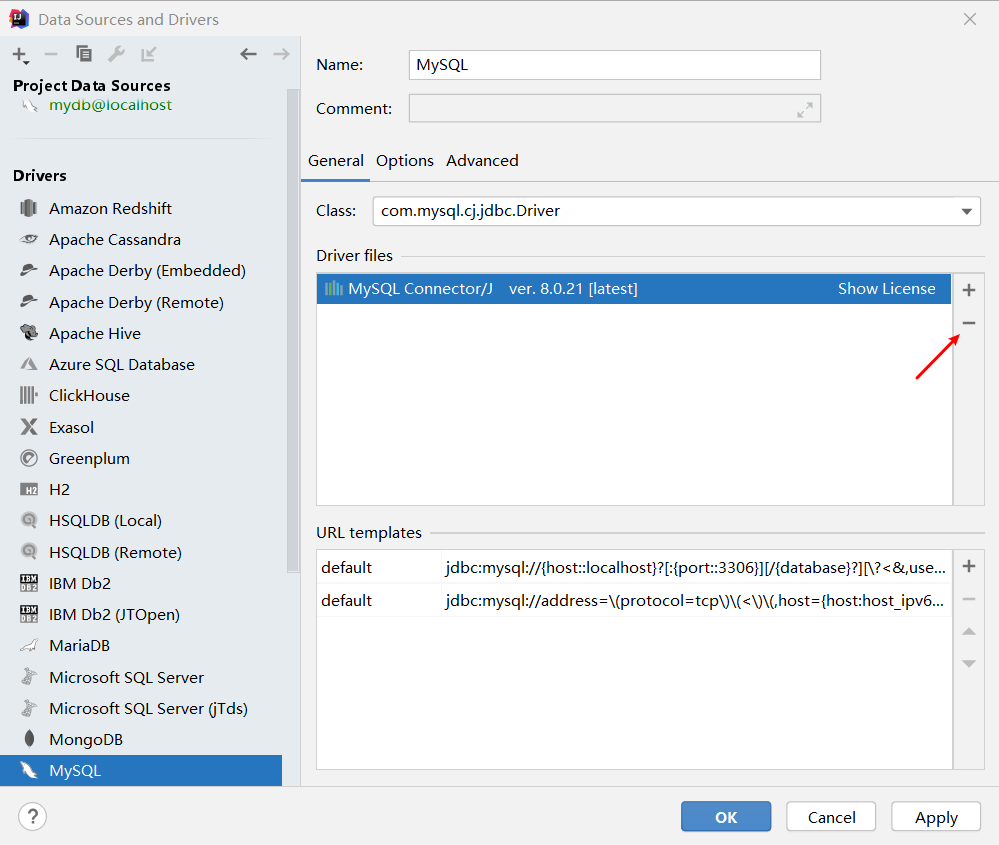
Task: Click the drivers list scrollbar
Action: click(x=293, y=331)
